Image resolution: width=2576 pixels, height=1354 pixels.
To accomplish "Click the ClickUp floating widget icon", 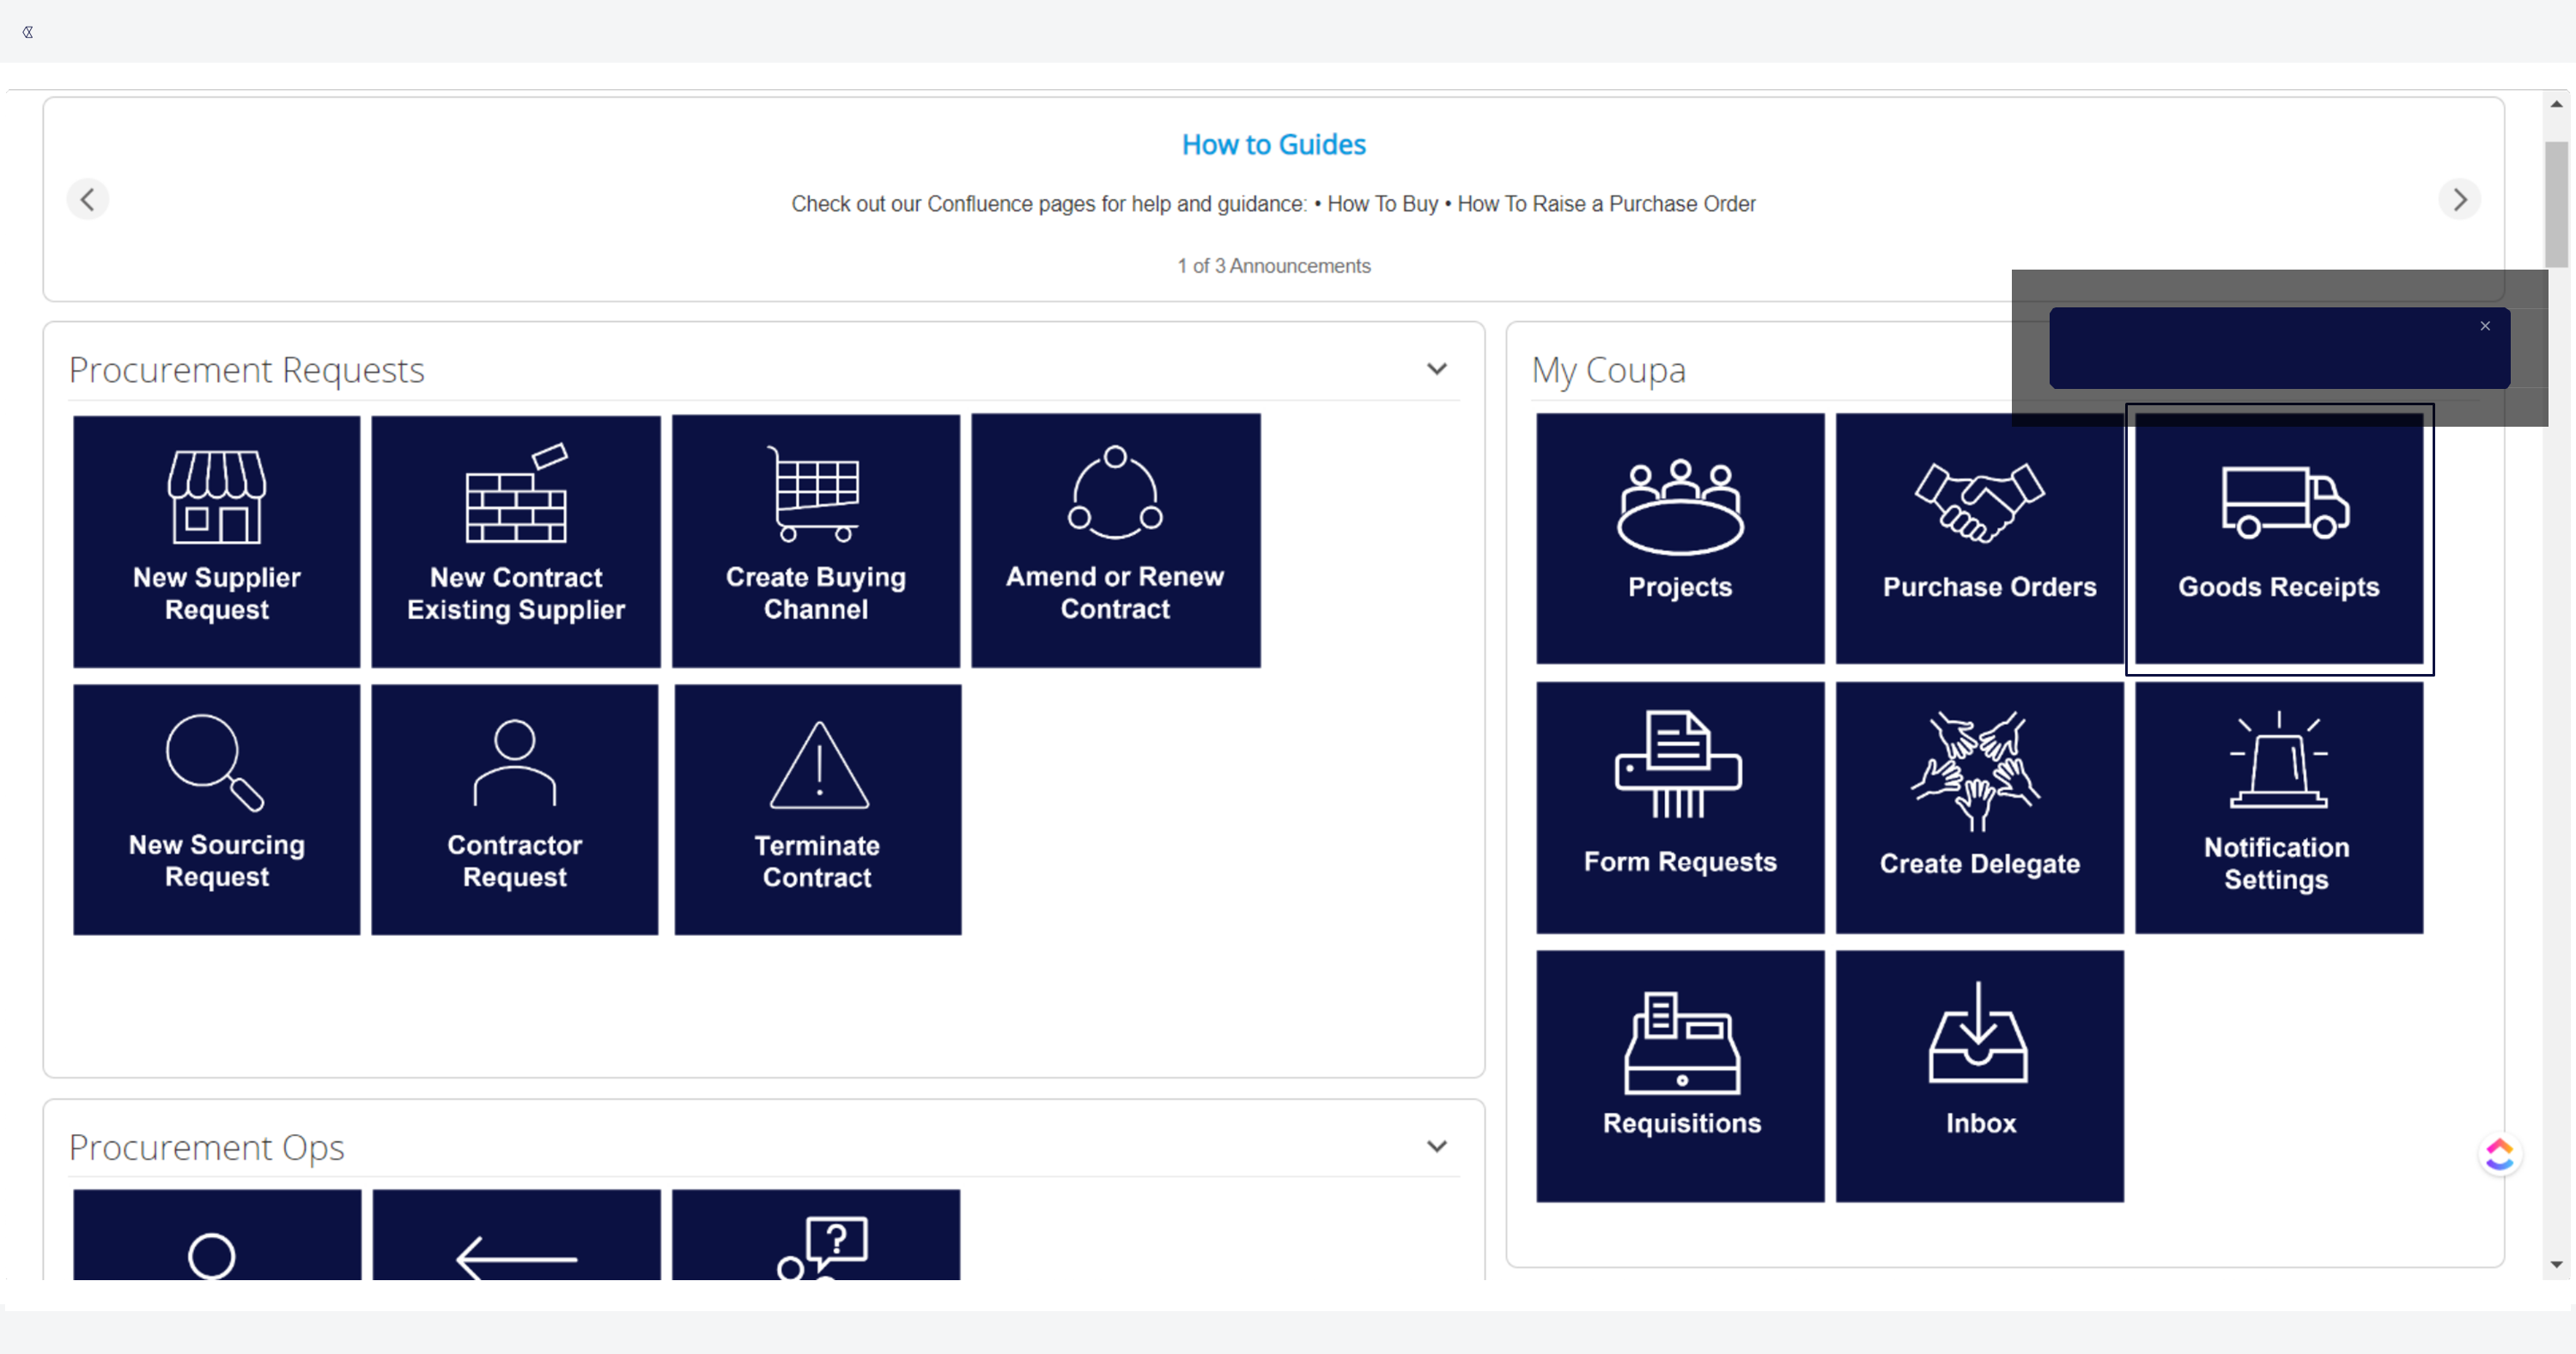I will pos(2500,1155).
